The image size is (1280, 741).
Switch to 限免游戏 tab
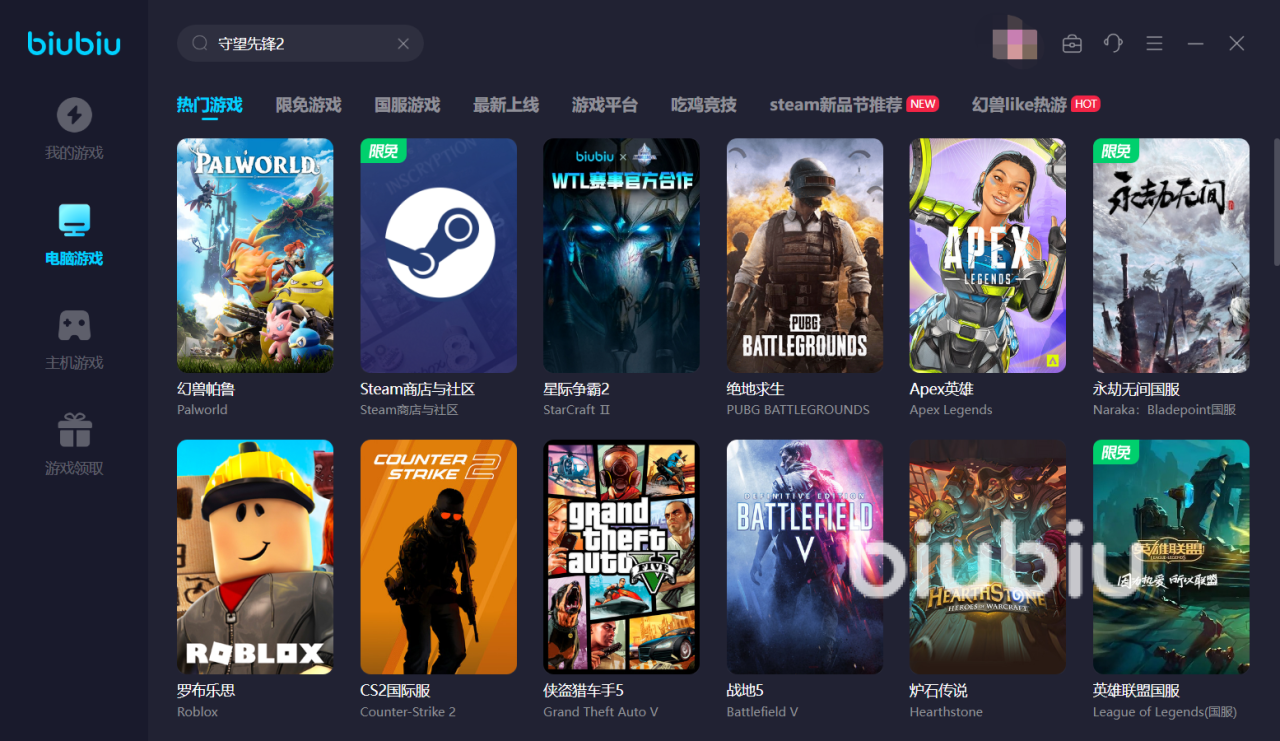point(308,105)
